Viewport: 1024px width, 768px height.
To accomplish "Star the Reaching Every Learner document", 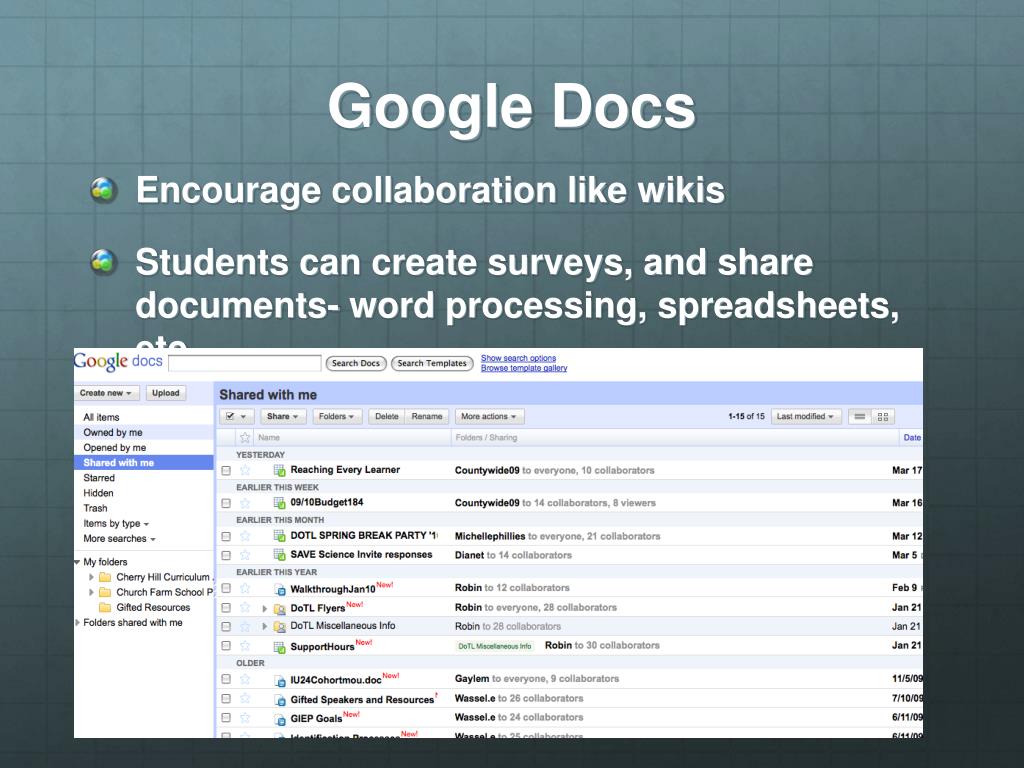I will (245, 470).
